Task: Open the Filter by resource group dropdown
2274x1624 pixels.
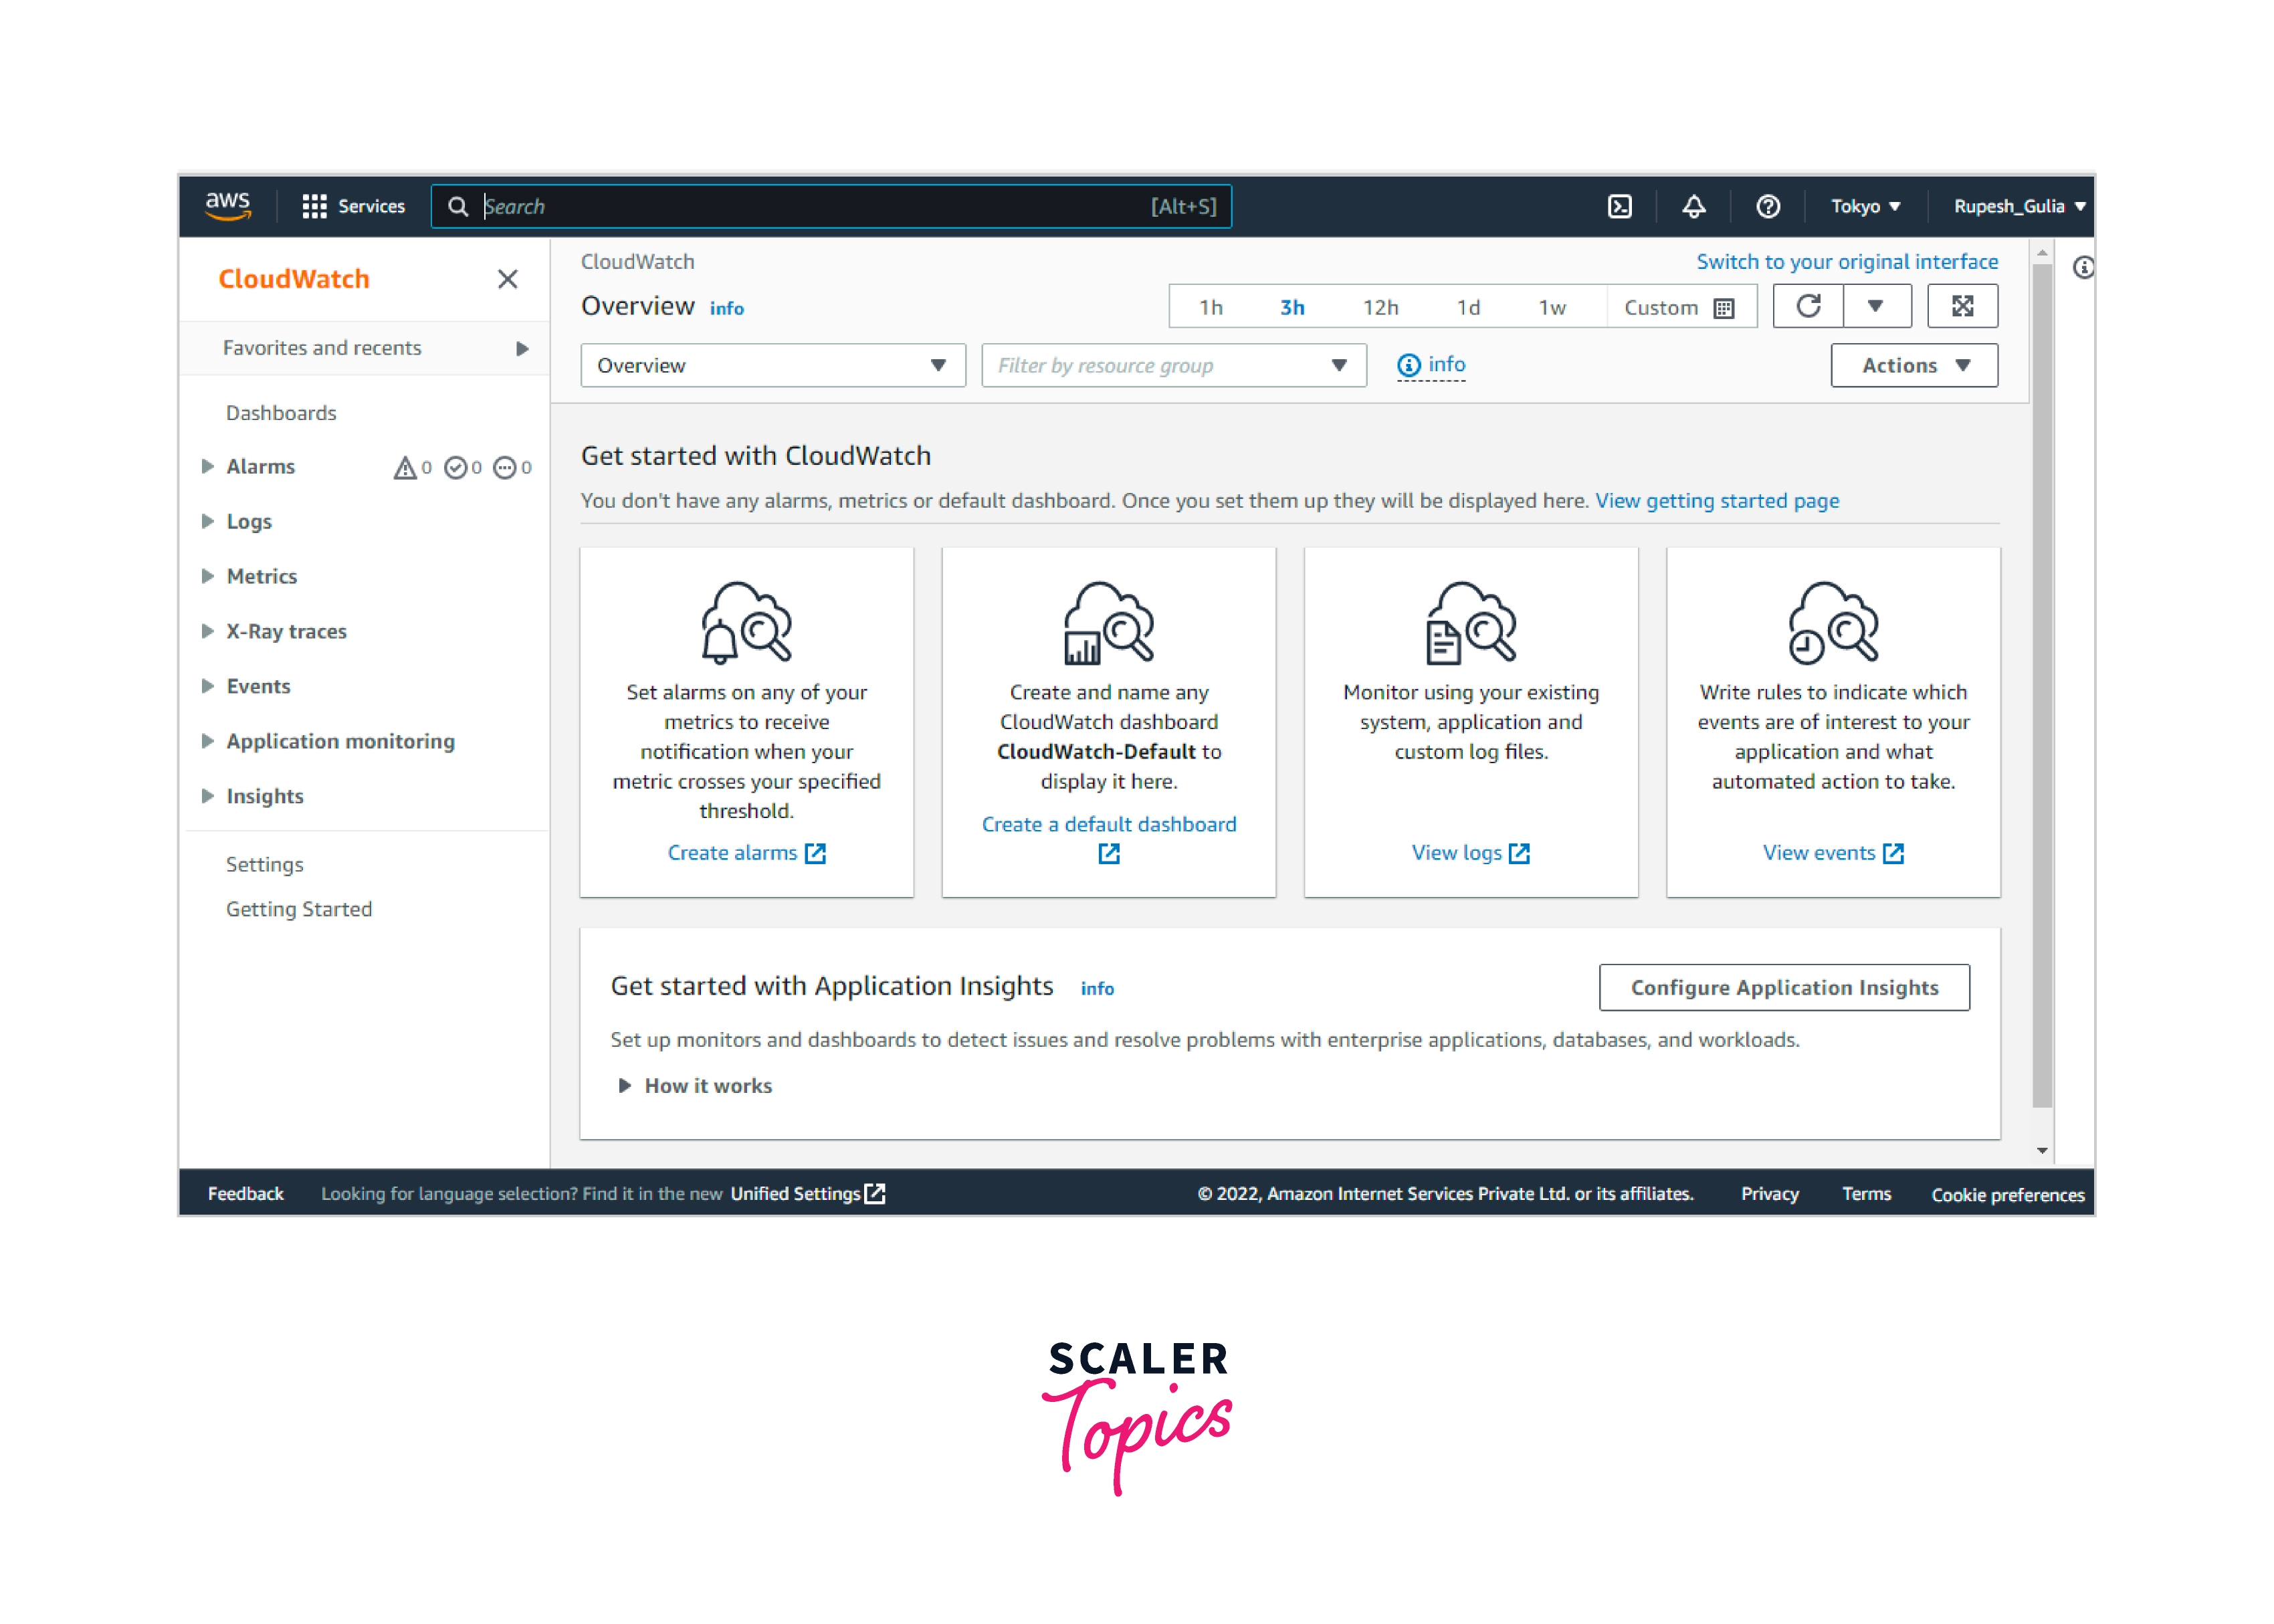Action: coord(1173,366)
